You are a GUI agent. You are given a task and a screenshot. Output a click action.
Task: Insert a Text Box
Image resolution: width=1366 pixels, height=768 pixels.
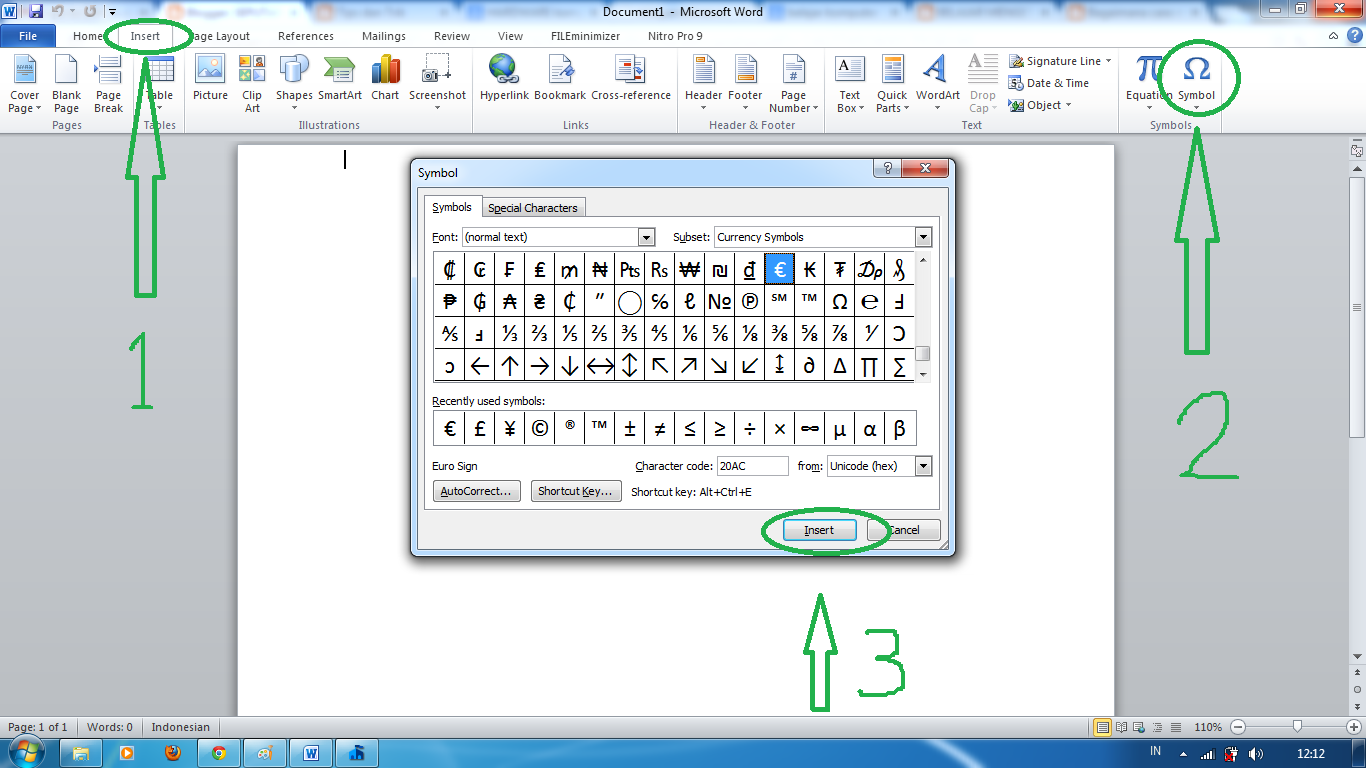pyautogui.click(x=850, y=84)
